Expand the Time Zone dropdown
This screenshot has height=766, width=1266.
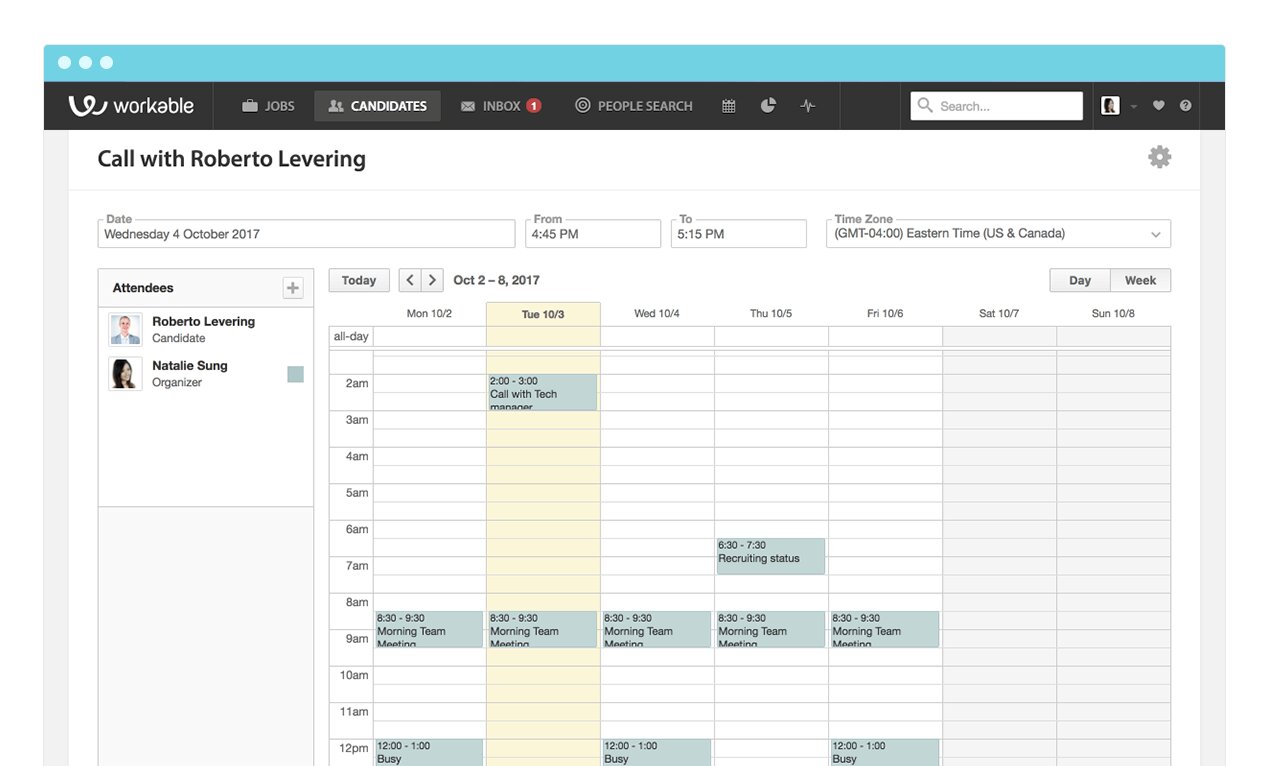pyautogui.click(x=1155, y=234)
